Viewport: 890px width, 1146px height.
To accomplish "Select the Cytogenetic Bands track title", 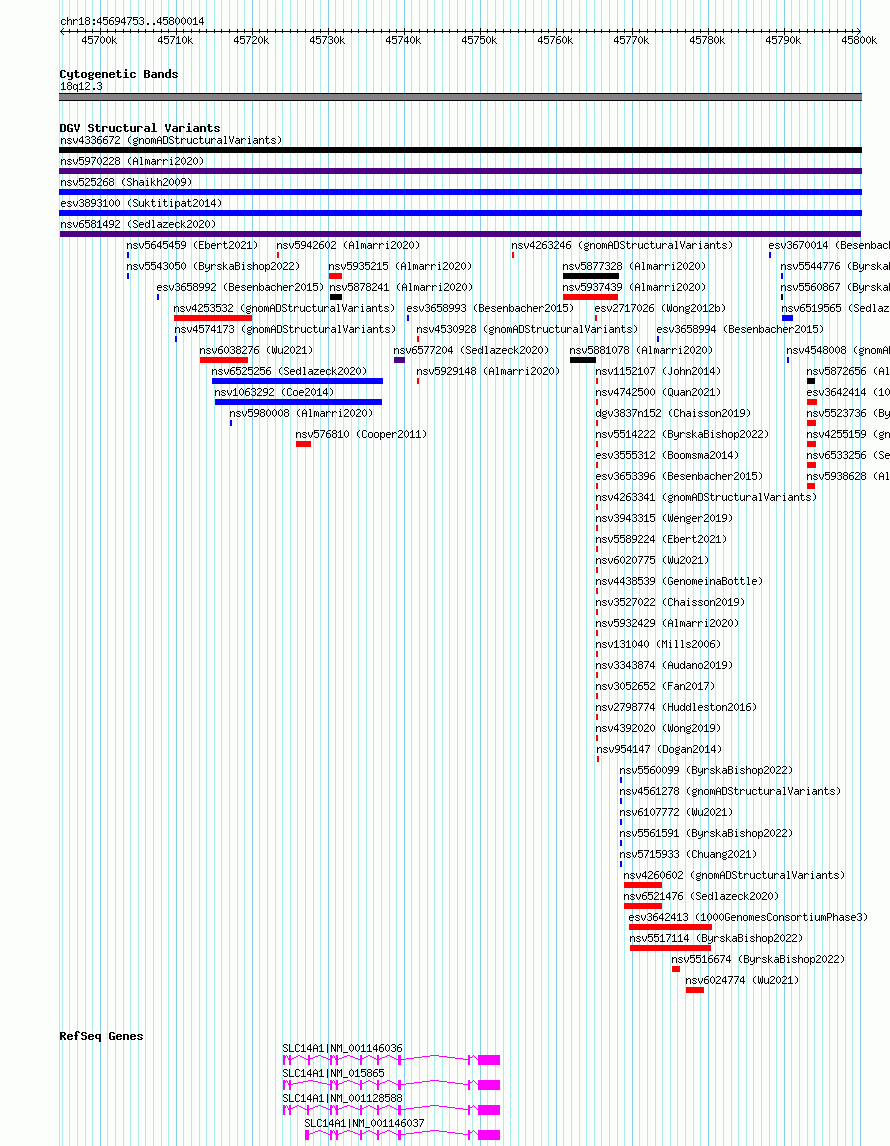I will [118, 74].
